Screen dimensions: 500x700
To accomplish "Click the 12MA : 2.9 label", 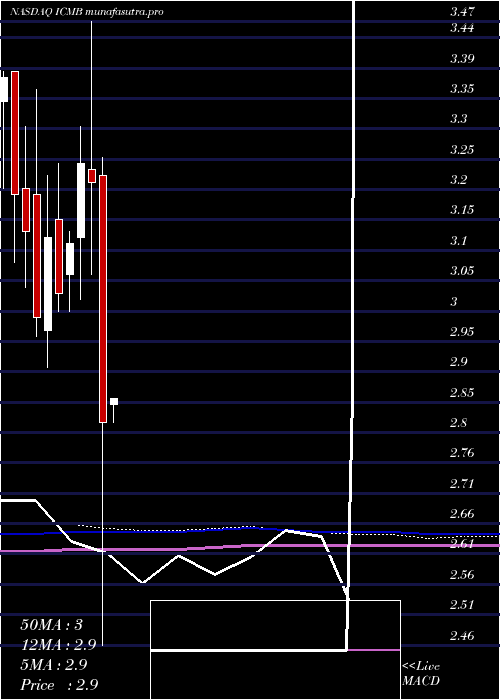I will [x=57, y=645].
